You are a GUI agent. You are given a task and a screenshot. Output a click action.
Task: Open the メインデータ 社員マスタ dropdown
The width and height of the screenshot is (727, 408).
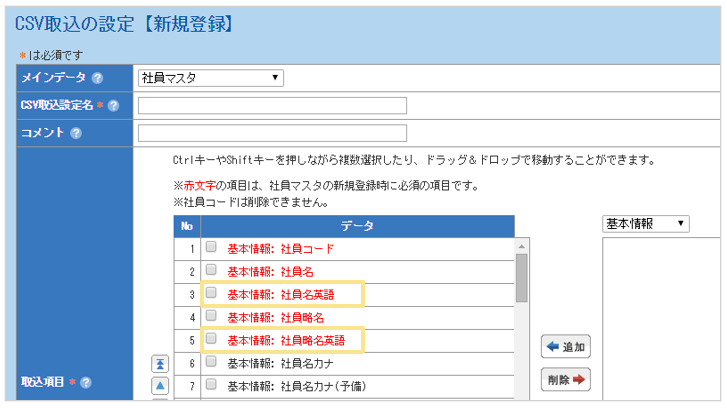click(210, 78)
